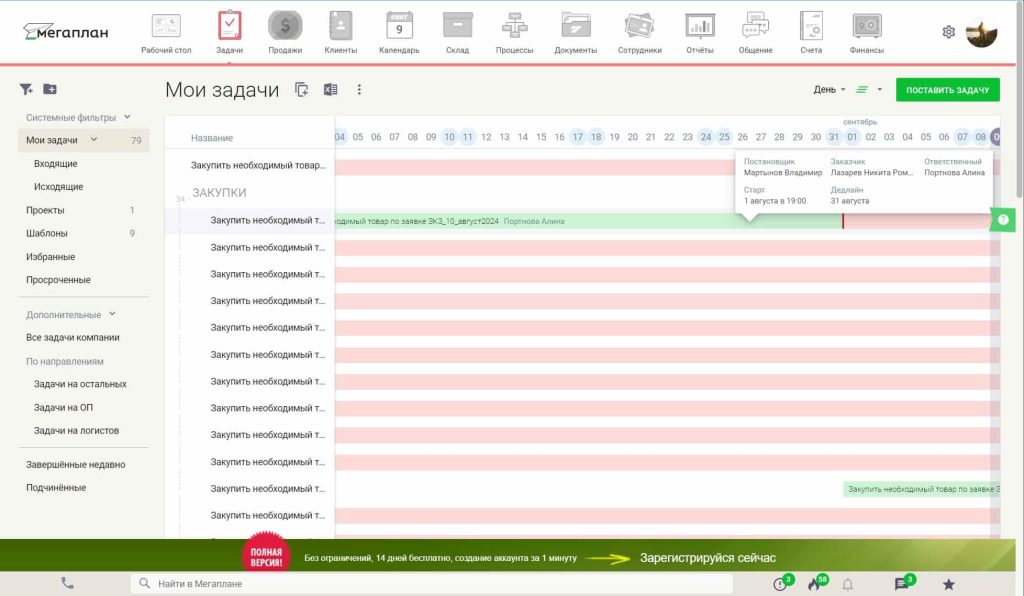The image size is (1024, 596).
Task: Select the Просроченные filter in sidebar
Action: pyautogui.click(x=58, y=280)
